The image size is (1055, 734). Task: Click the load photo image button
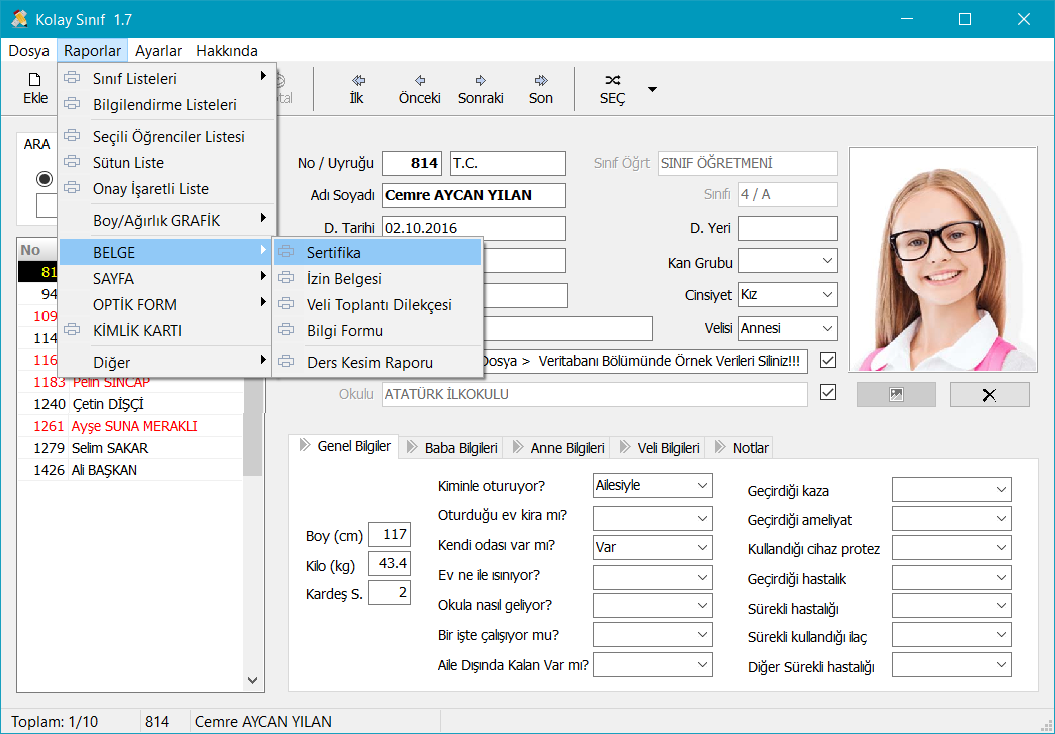click(x=896, y=395)
